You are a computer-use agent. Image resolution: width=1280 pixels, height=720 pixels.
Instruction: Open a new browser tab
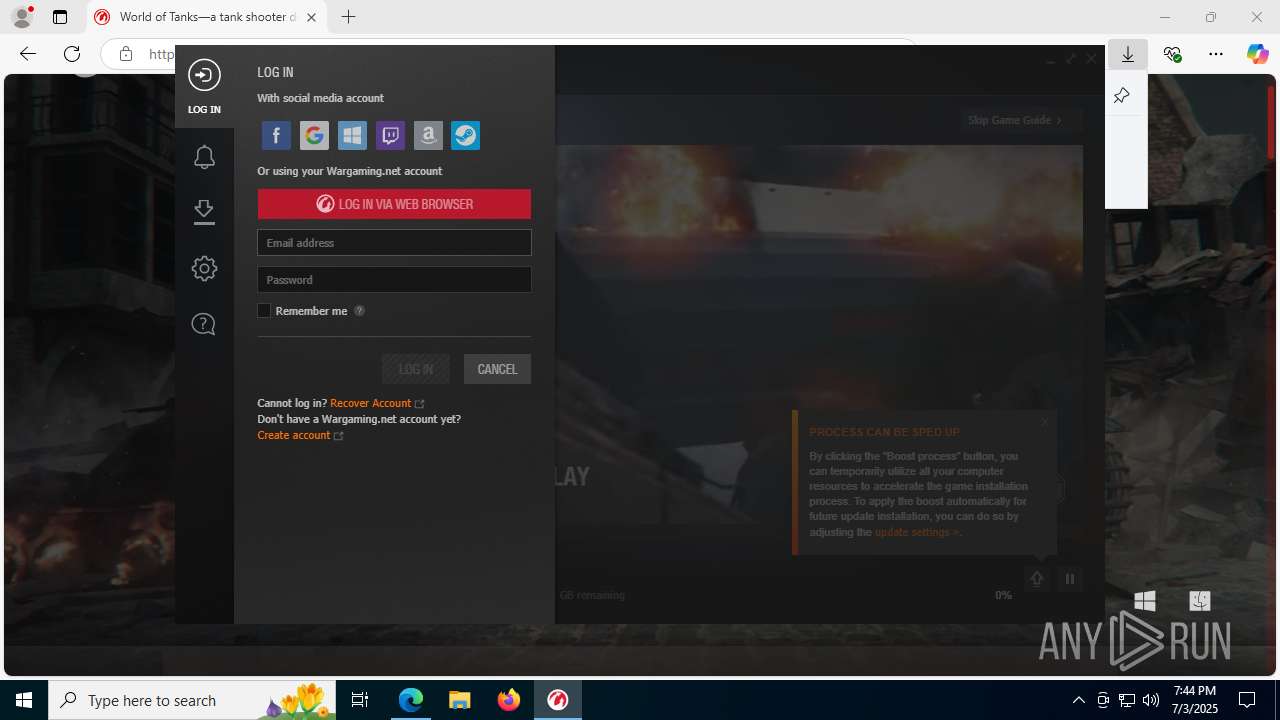[348, 17]
